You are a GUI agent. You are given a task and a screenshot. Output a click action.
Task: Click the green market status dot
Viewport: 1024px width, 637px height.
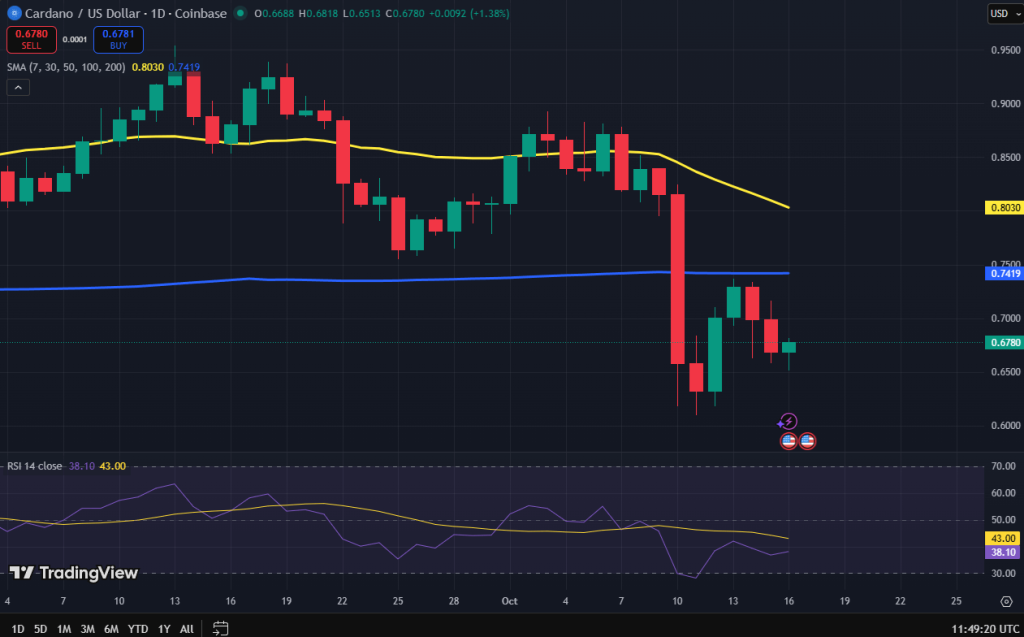tap(240, 13)
